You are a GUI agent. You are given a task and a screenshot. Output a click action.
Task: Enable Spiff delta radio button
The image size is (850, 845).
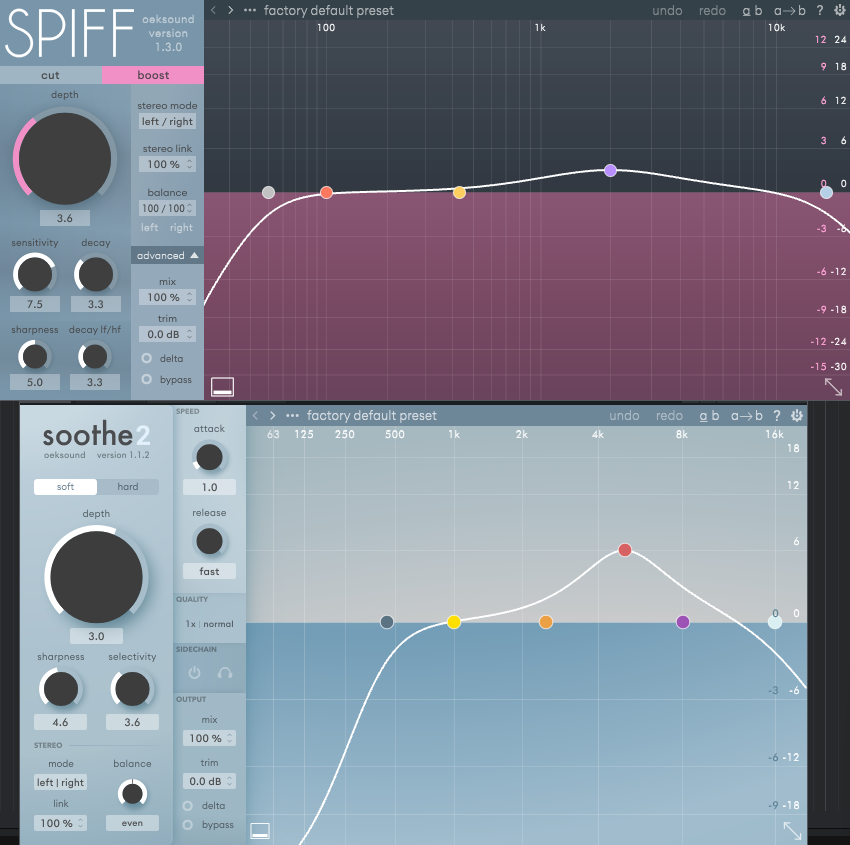[146, 358]
